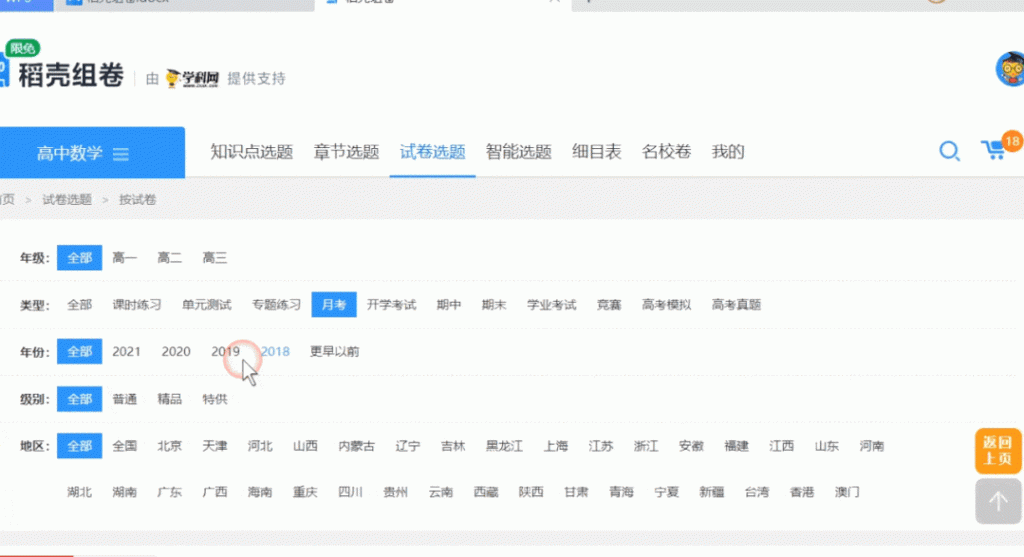Viewport: 1024px width, 557px height.
Task: Select 全部 in the 类型 row
Action: pos(80,305)
